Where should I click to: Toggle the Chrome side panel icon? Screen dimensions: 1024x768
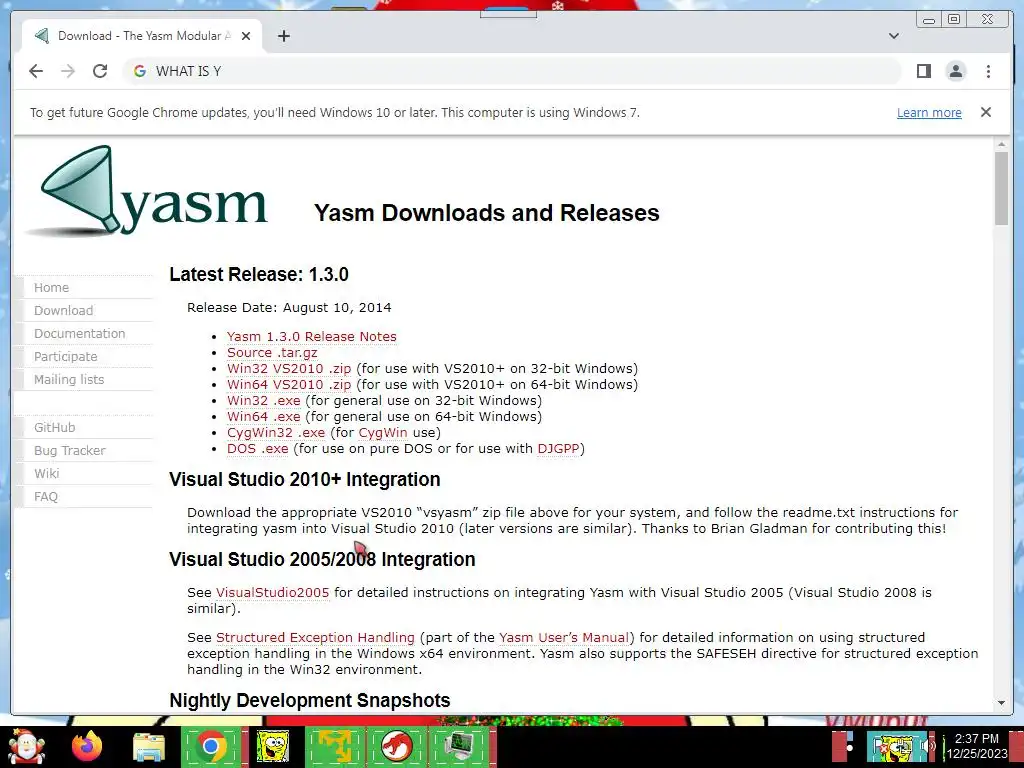[x=923, y=71]
